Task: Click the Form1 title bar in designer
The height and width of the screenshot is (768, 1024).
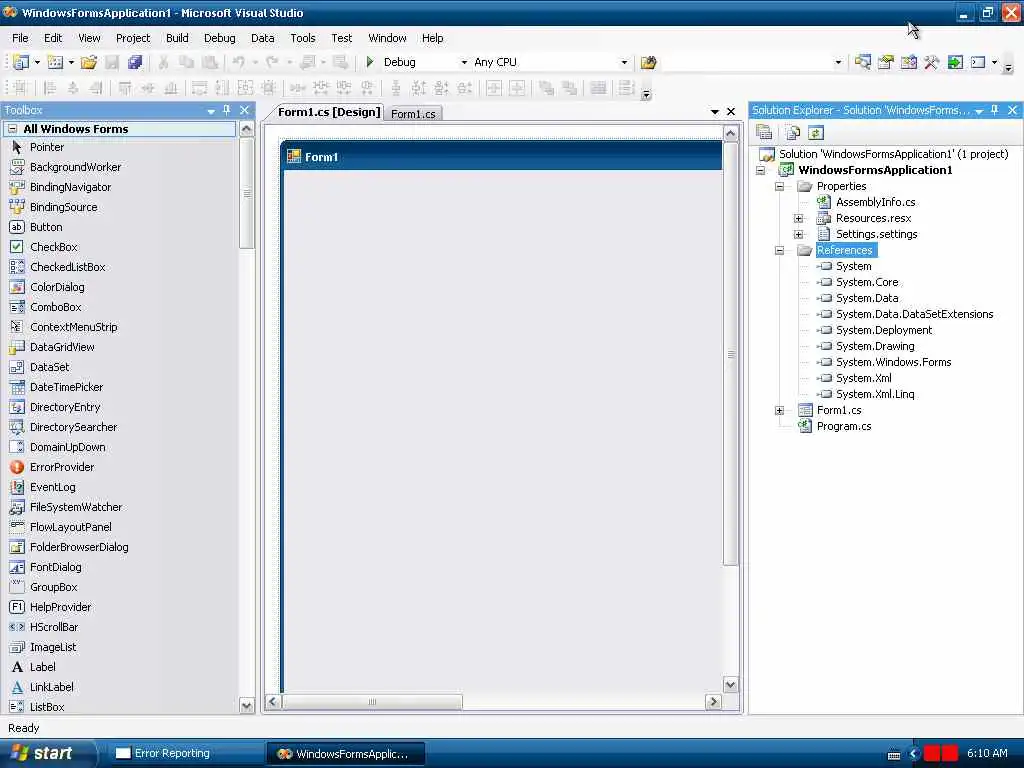Action: pos(502,157)
